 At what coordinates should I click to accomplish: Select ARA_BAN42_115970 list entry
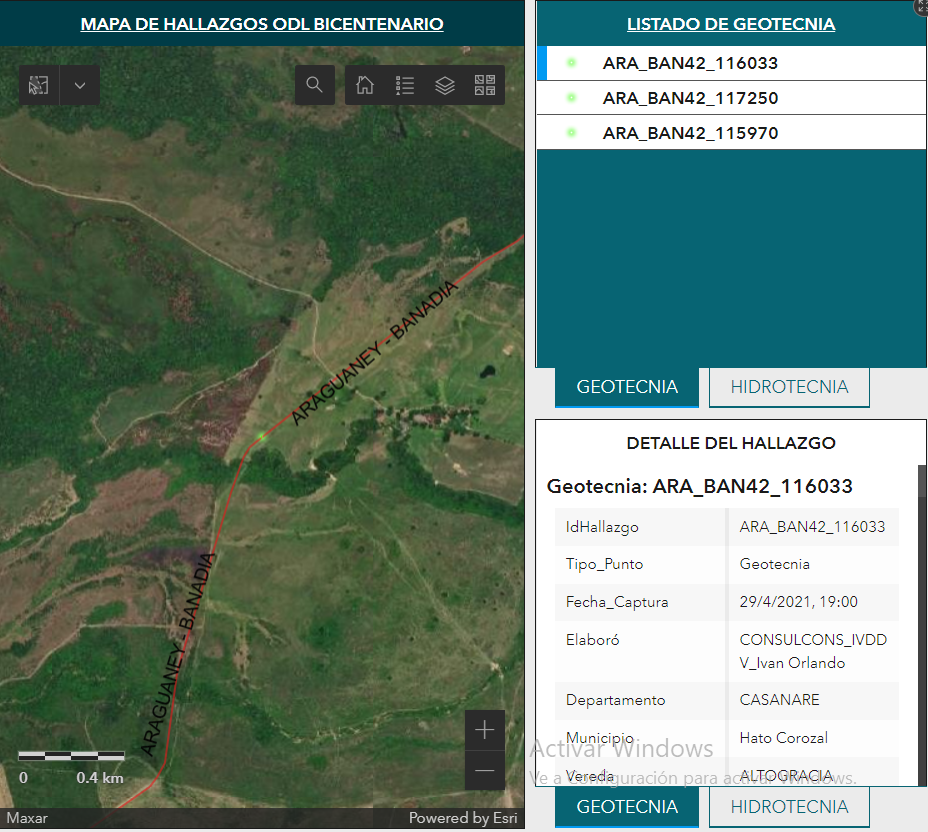point(690,133)
